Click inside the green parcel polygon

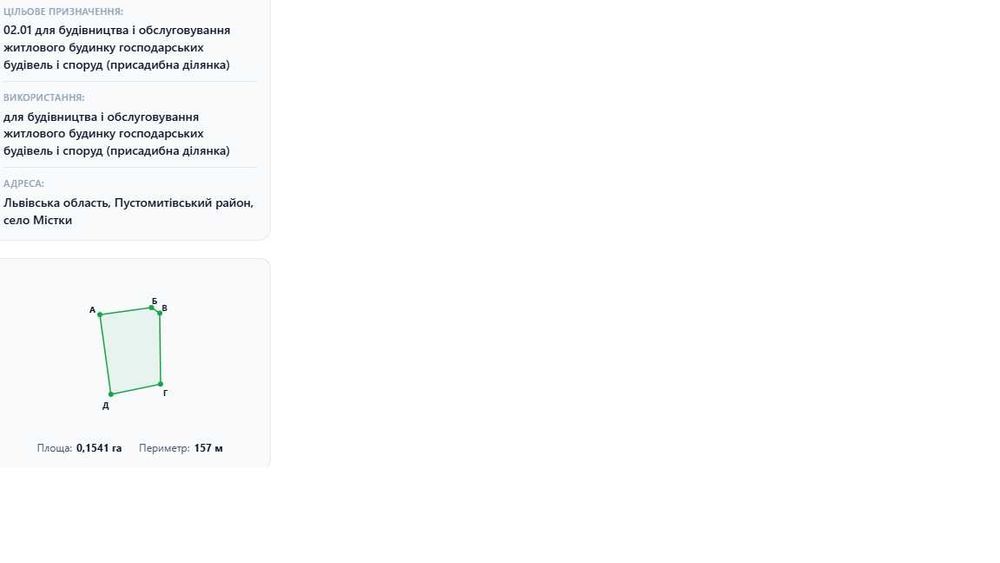[132, 351]
